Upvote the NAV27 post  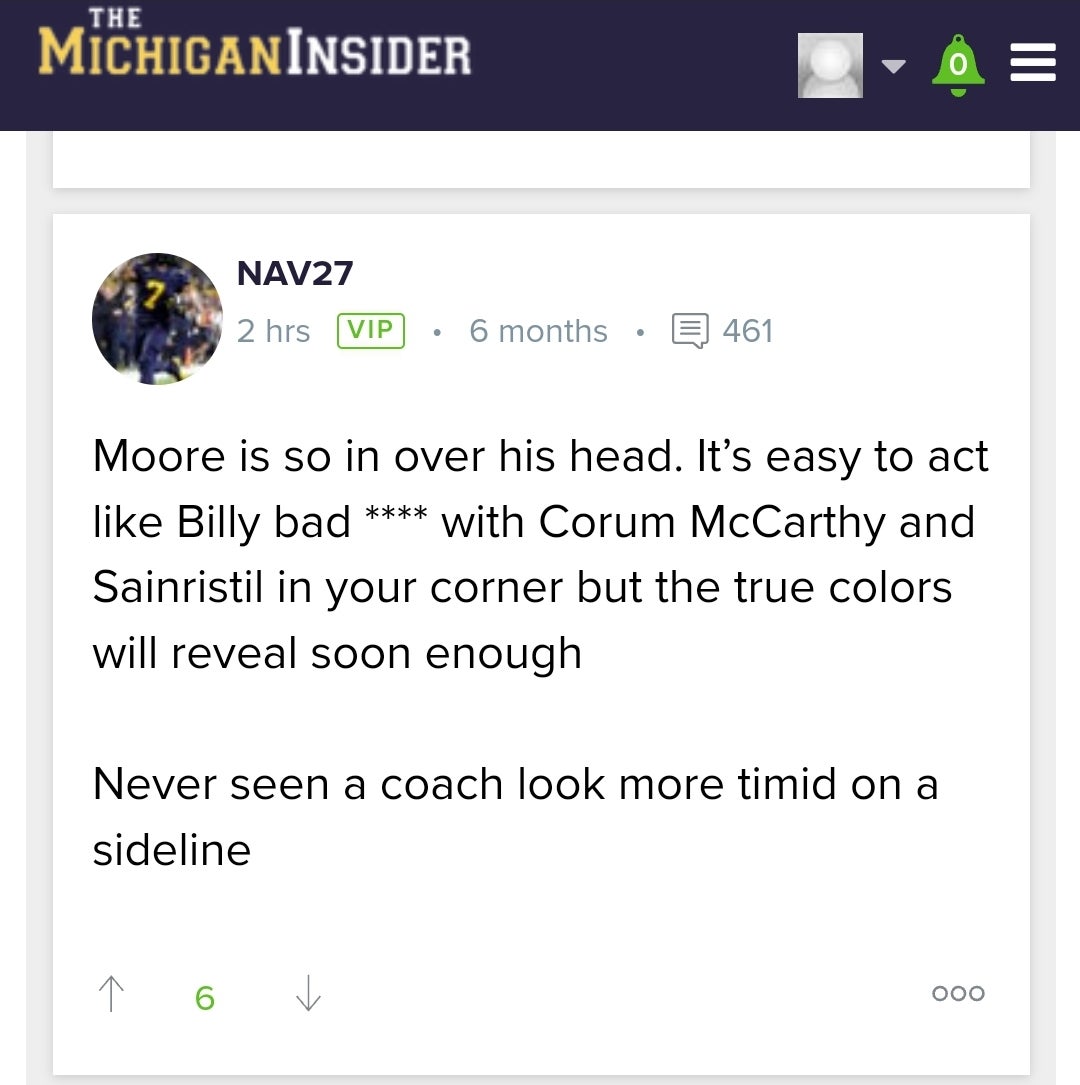[x=111, y=994]
